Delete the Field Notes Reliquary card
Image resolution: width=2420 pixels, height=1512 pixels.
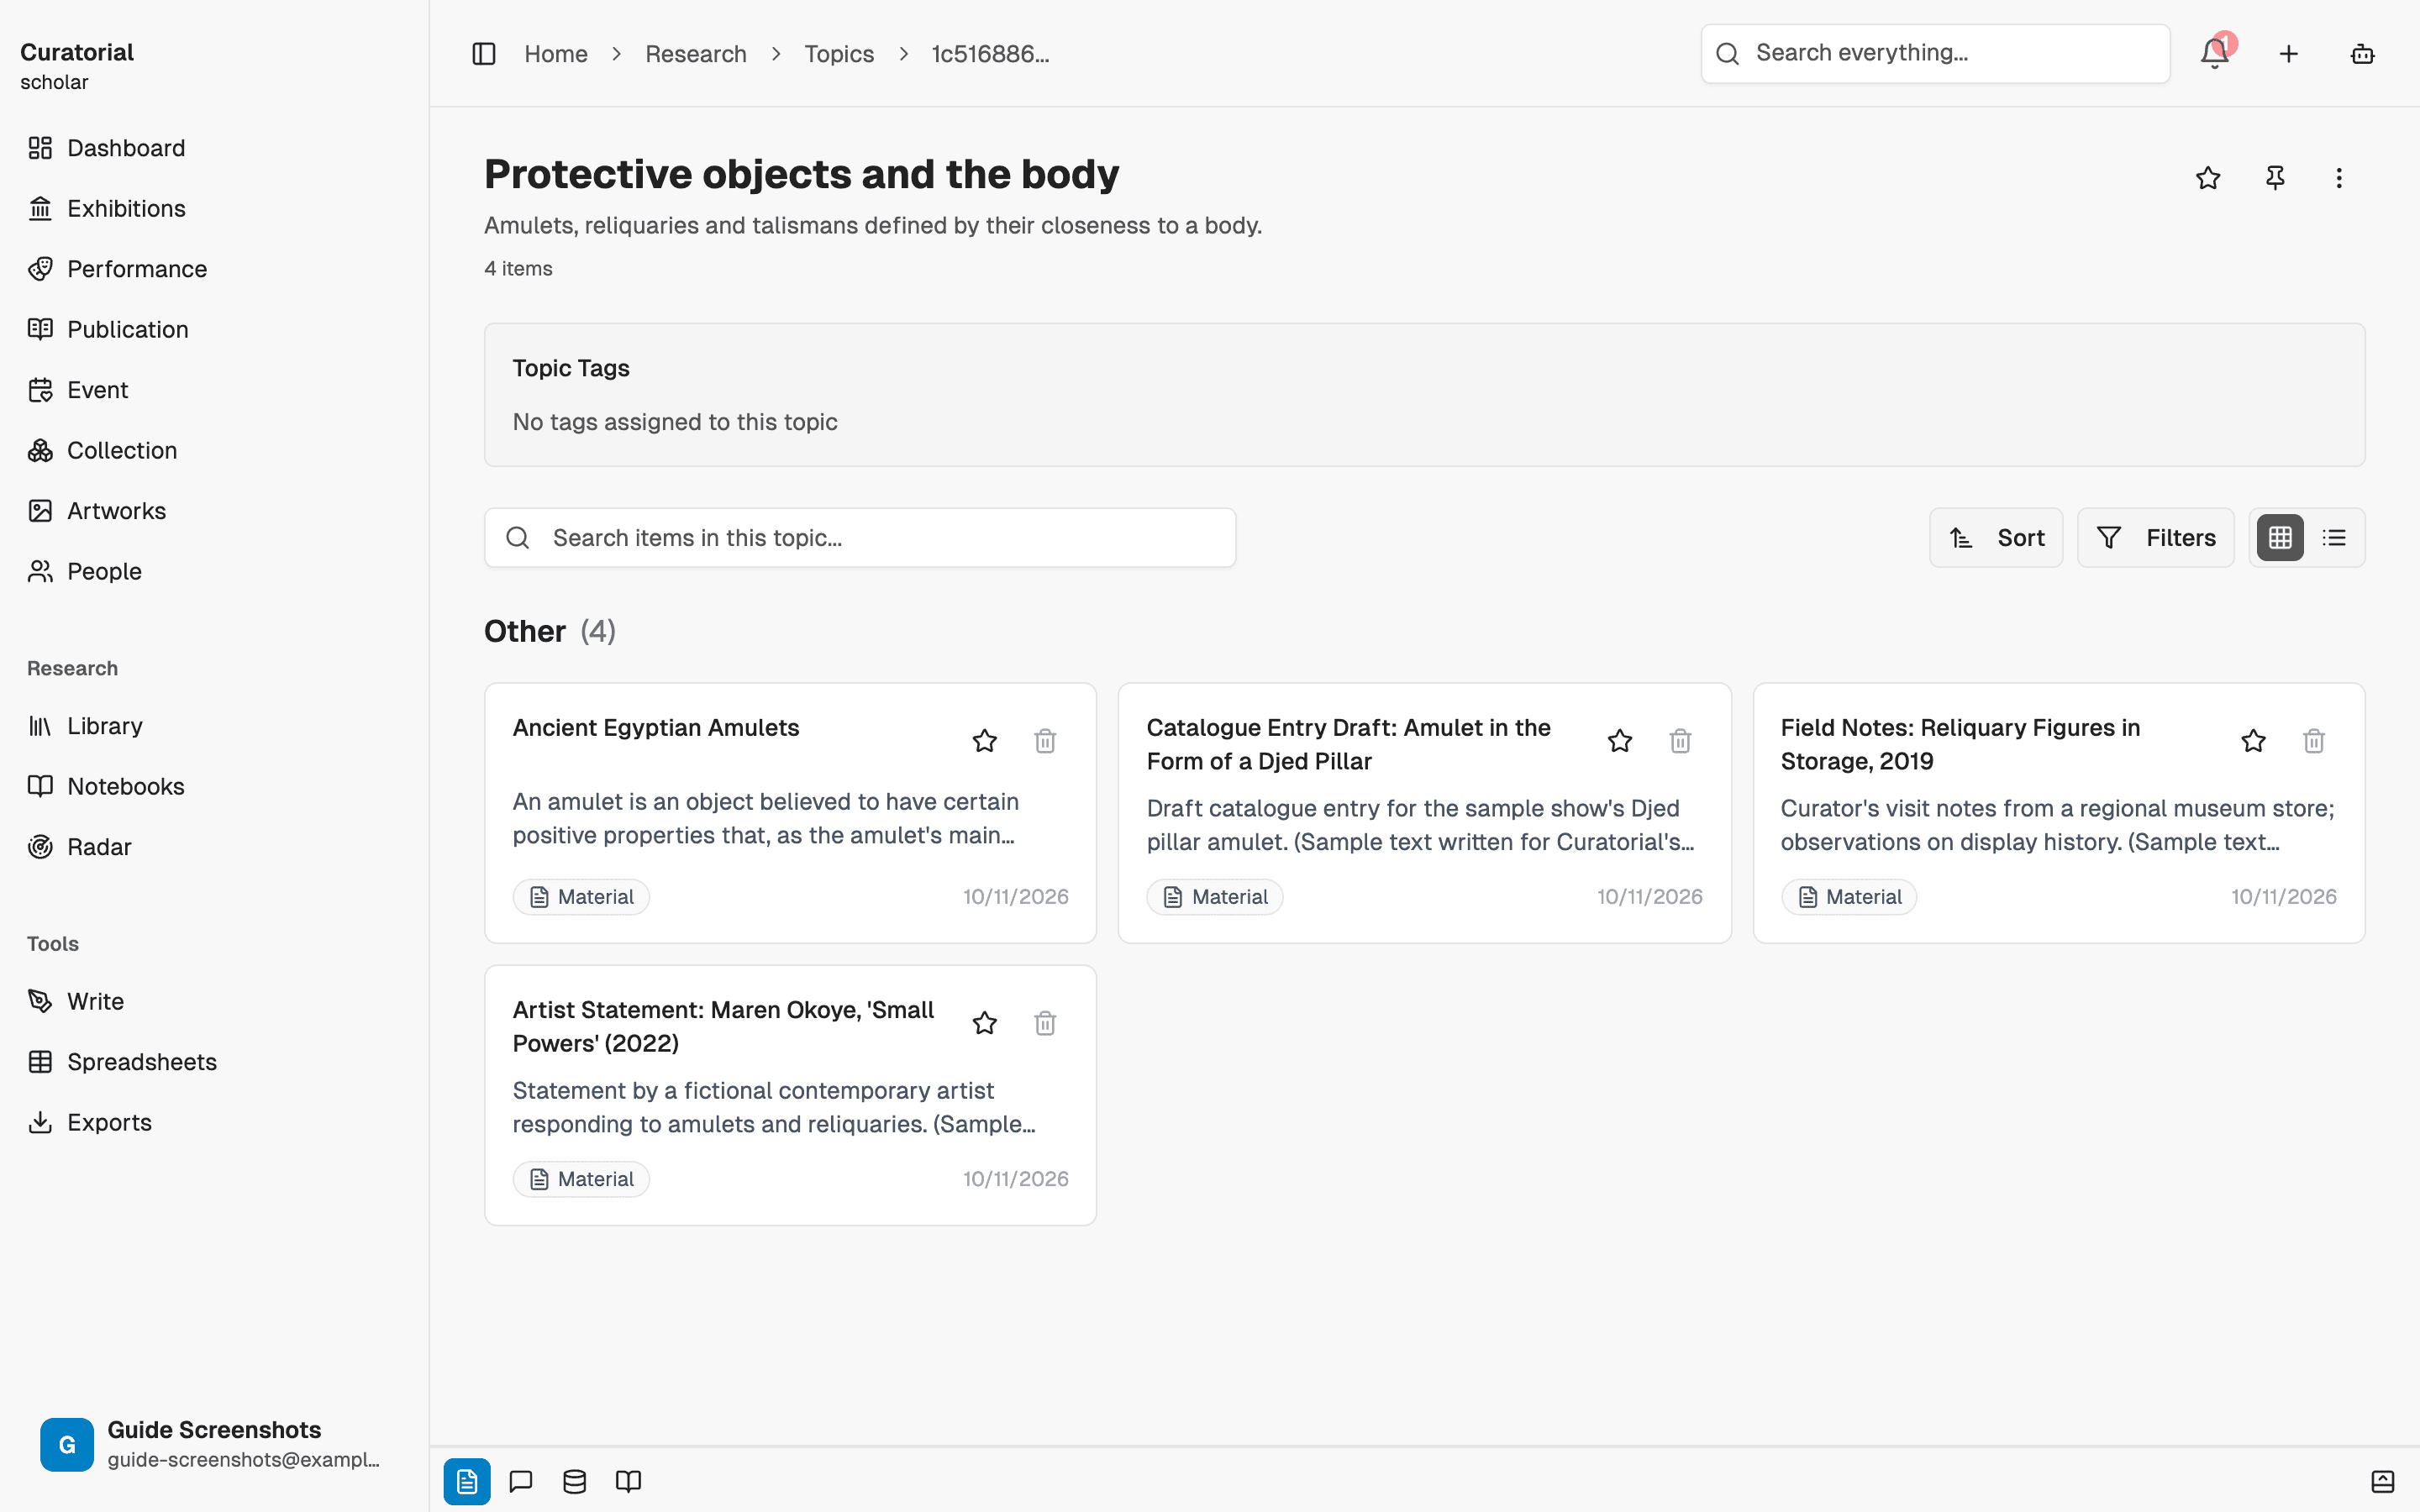(2314, 741)
